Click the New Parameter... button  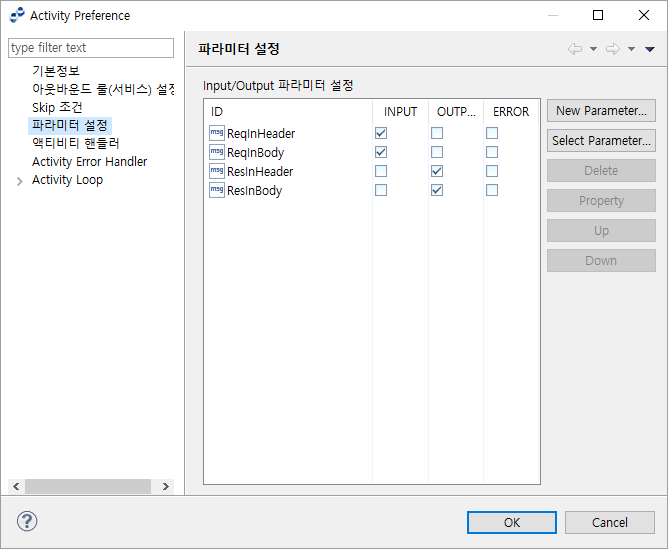(601, 111)
